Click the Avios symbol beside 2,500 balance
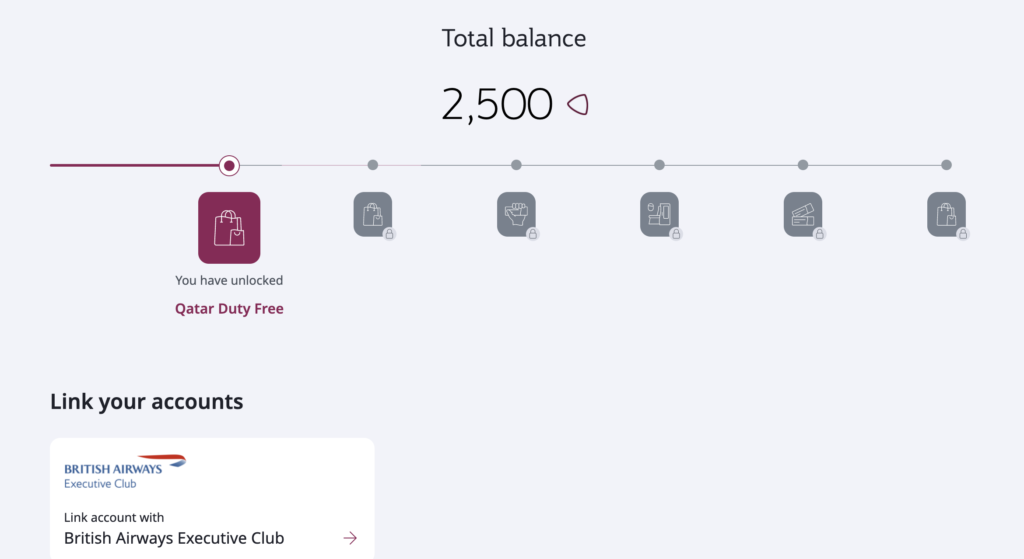Image resolution: width=1024 pixels, height=559 pixels. pyautogui.click(x=578, y=104)
